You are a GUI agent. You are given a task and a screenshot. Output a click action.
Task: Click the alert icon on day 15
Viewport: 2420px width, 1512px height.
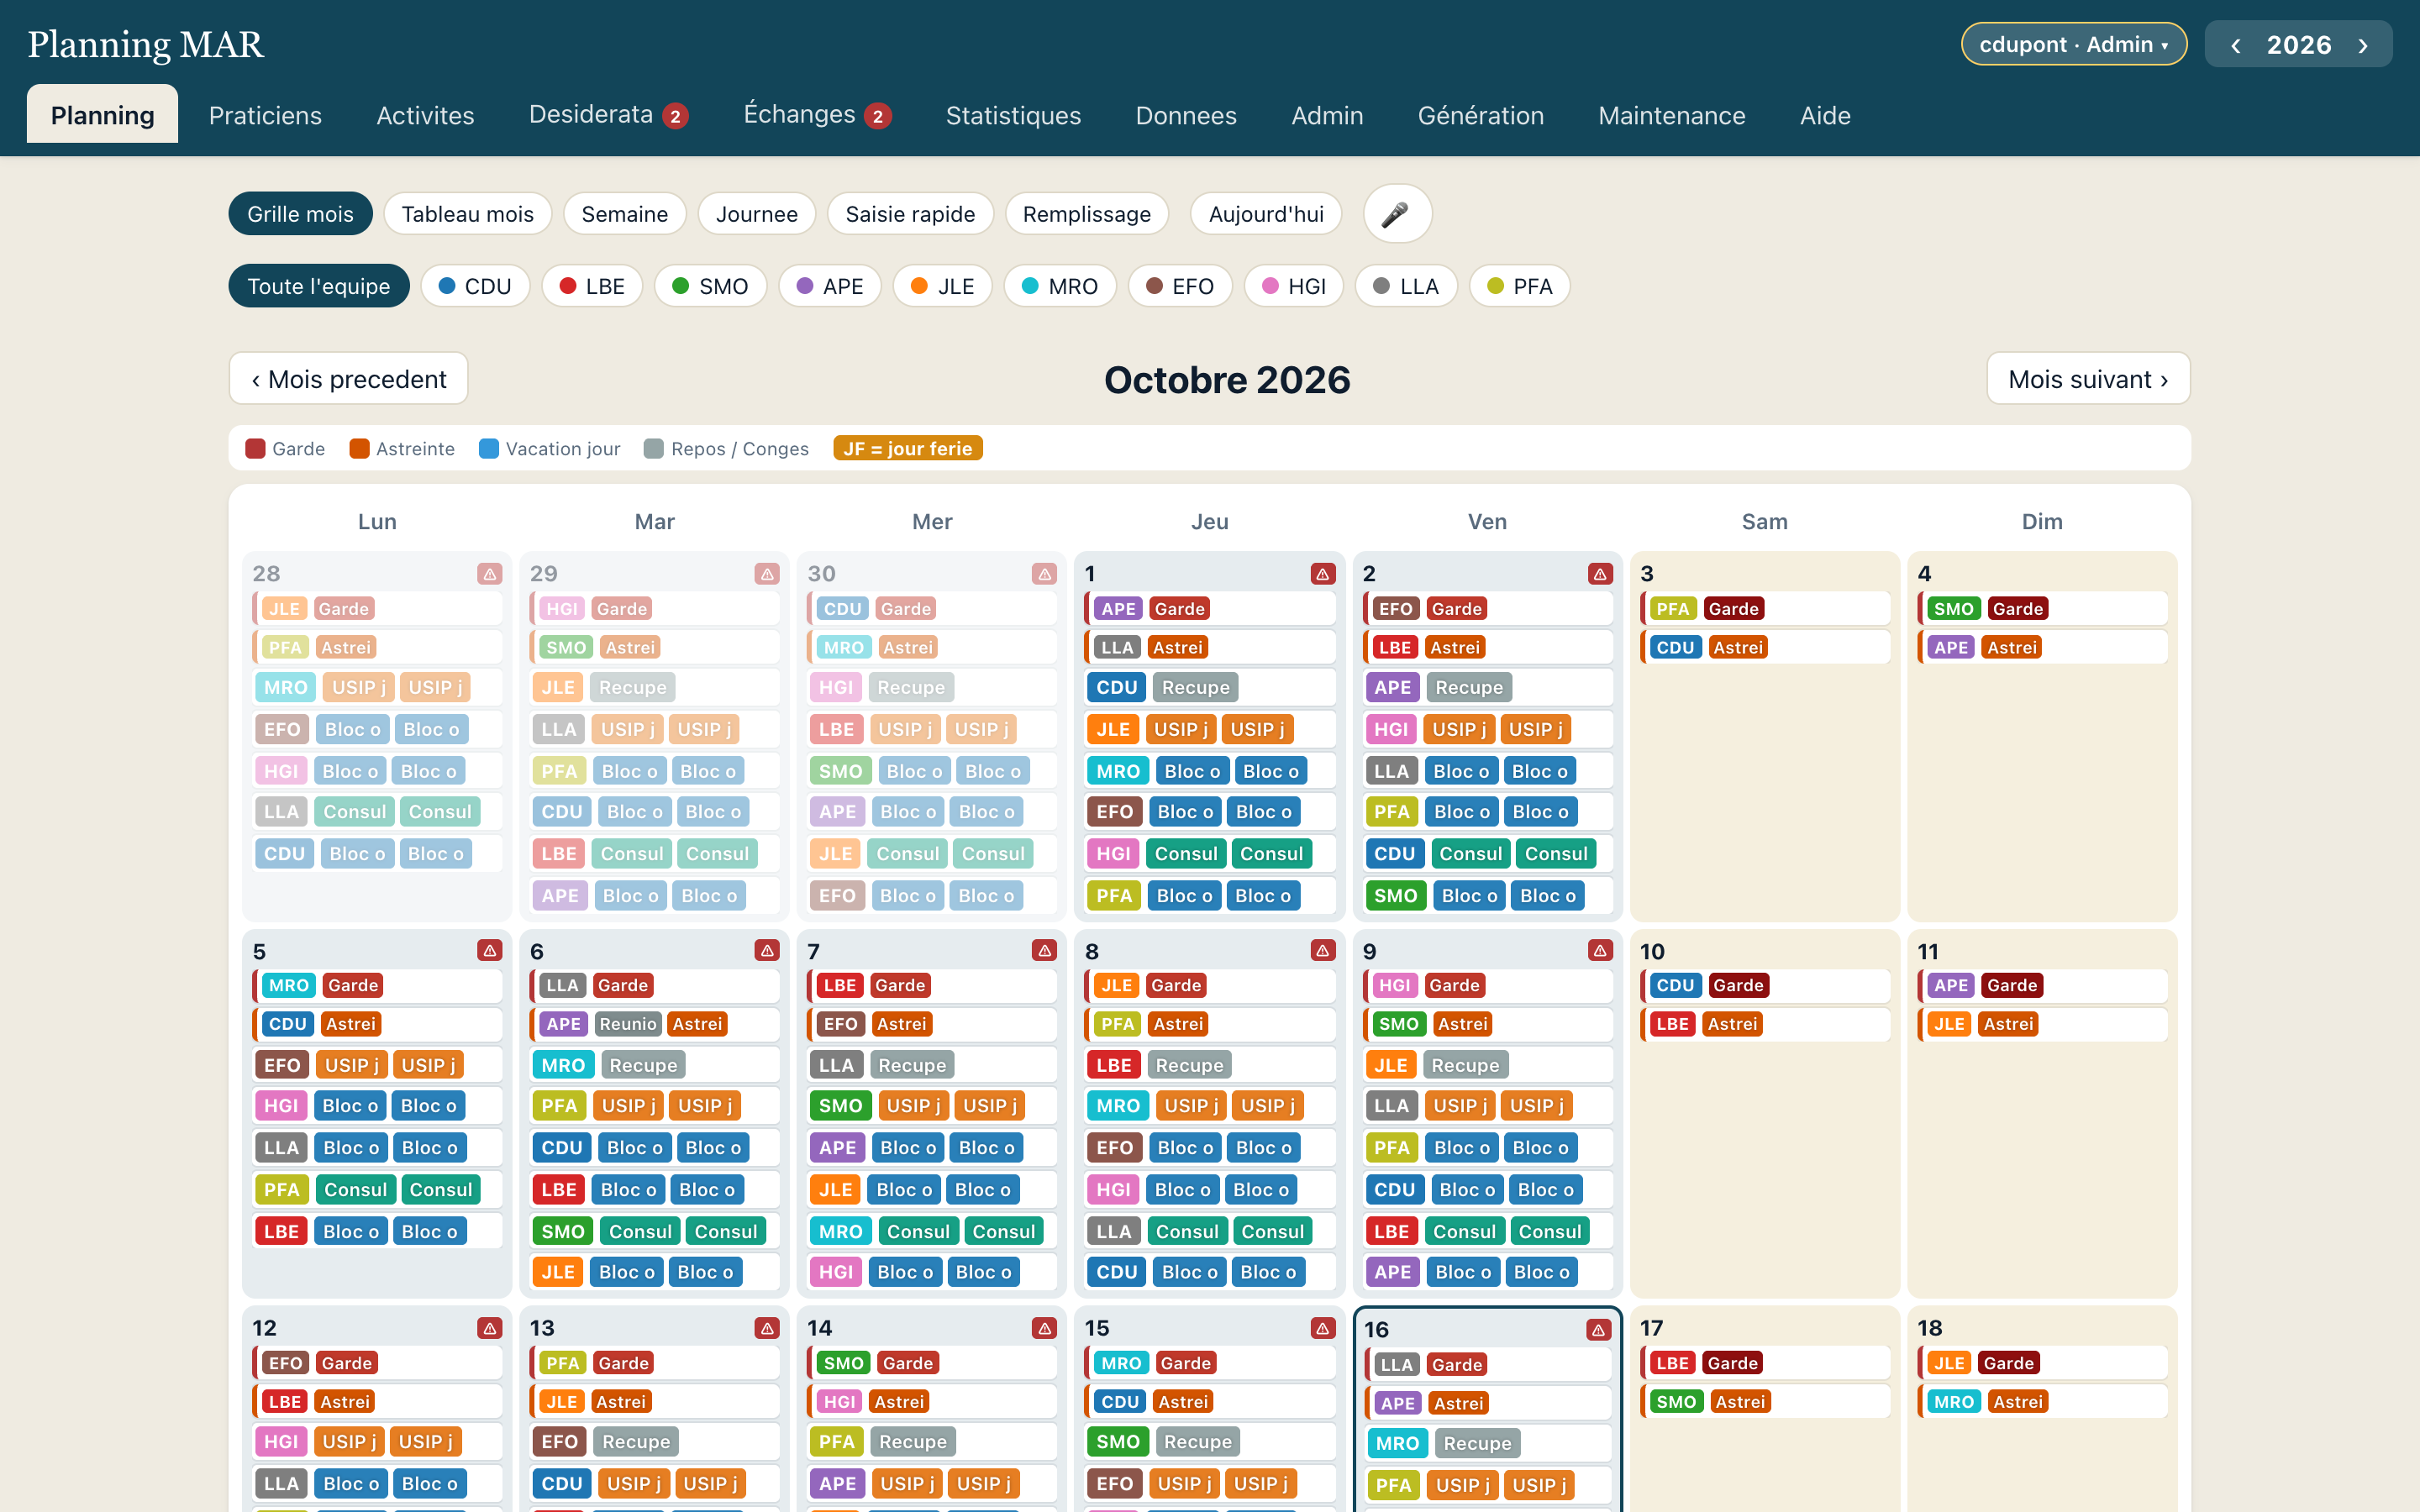(1322, 1328)
